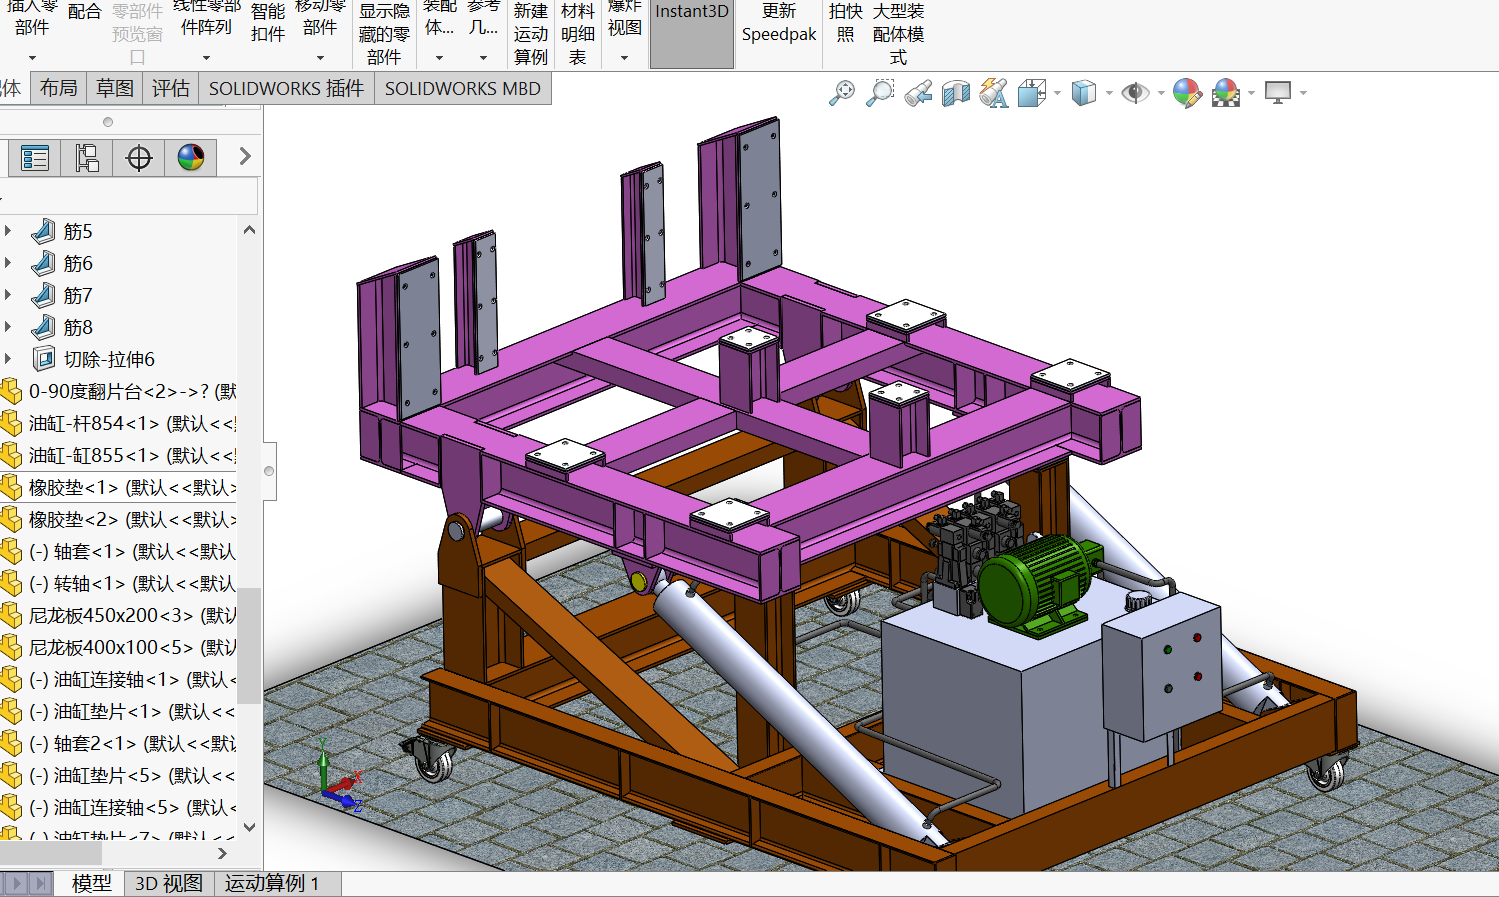Click 智能扣件 Smart Fasteners
Viewport: 1499px width, 897px height.
click(268, 22)
